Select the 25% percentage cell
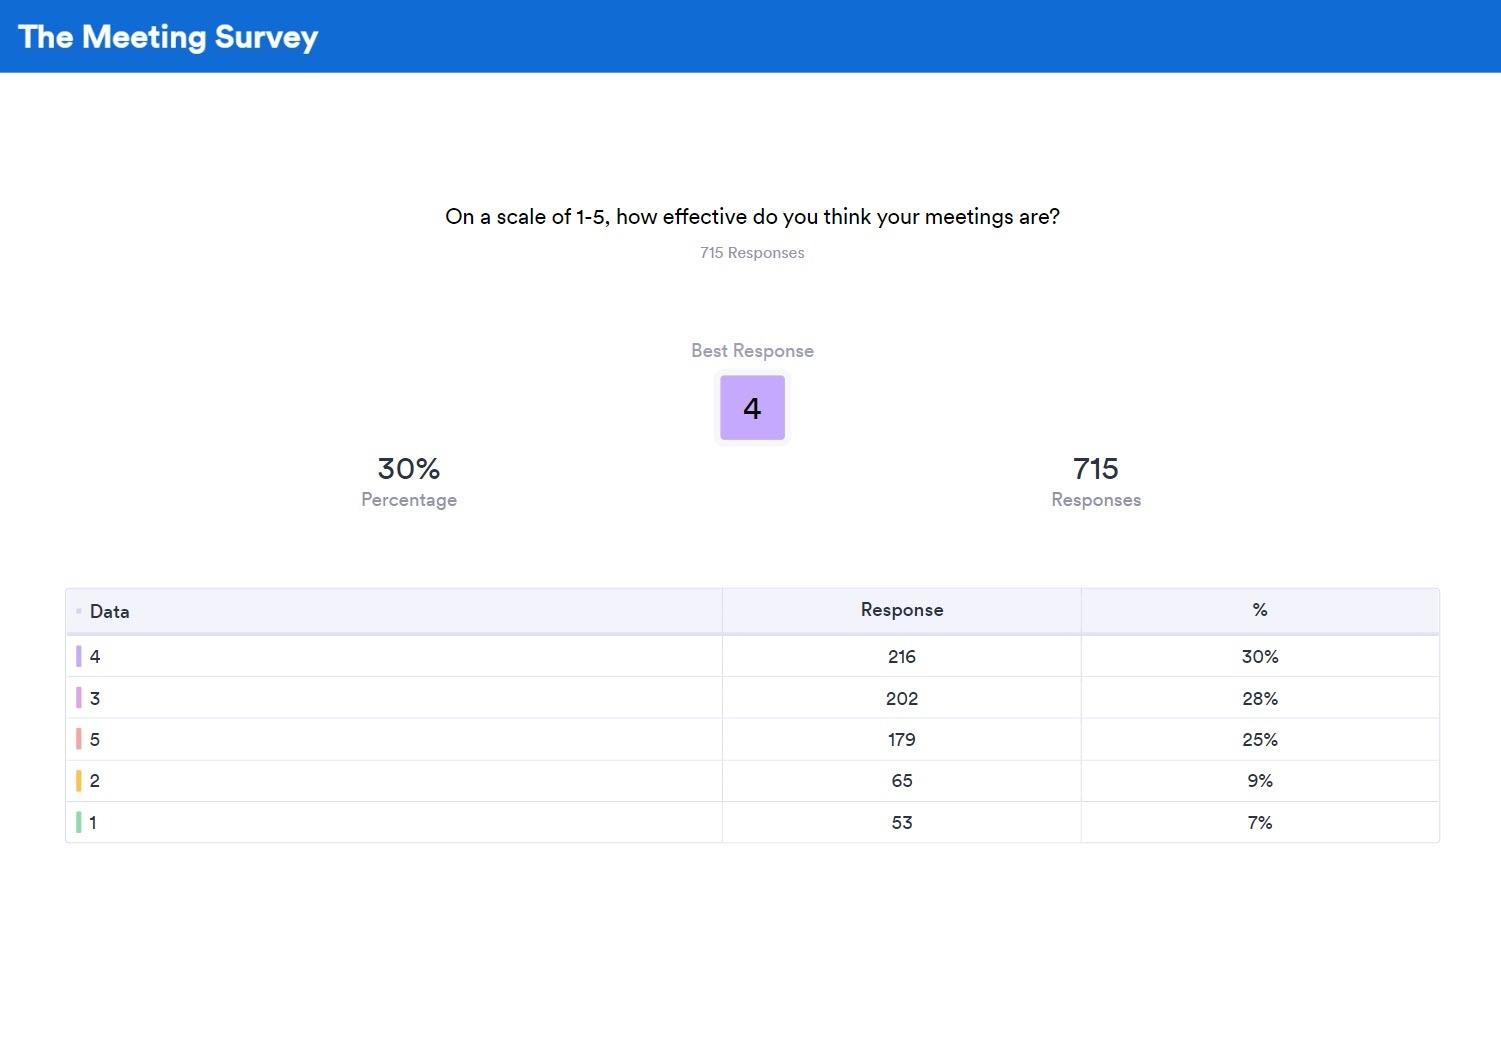The height and width of the screenshot is (1061, 1501). point(1259,740)
